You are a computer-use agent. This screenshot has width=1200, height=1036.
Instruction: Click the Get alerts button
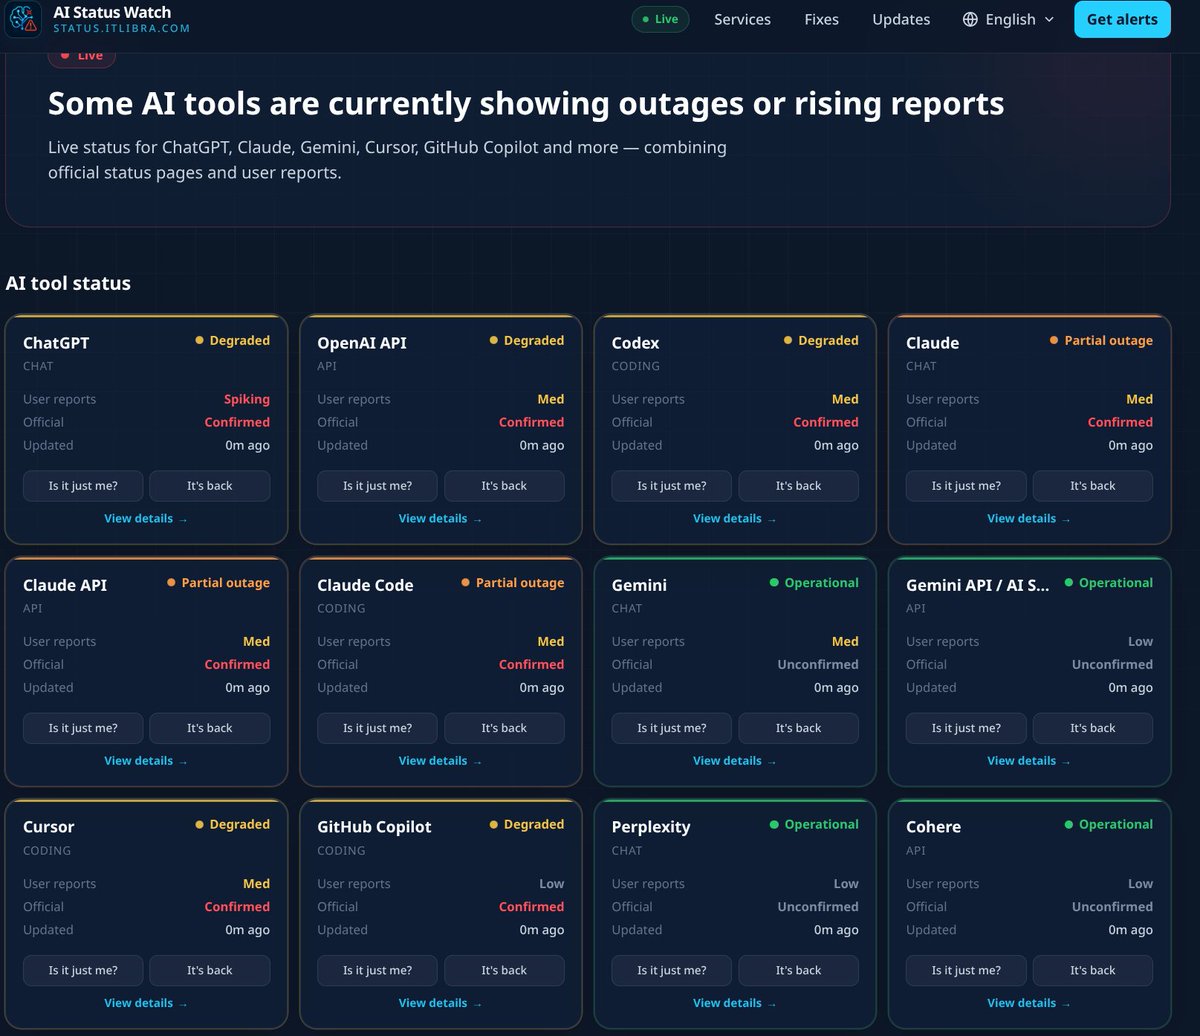[x=1122, y=19]
